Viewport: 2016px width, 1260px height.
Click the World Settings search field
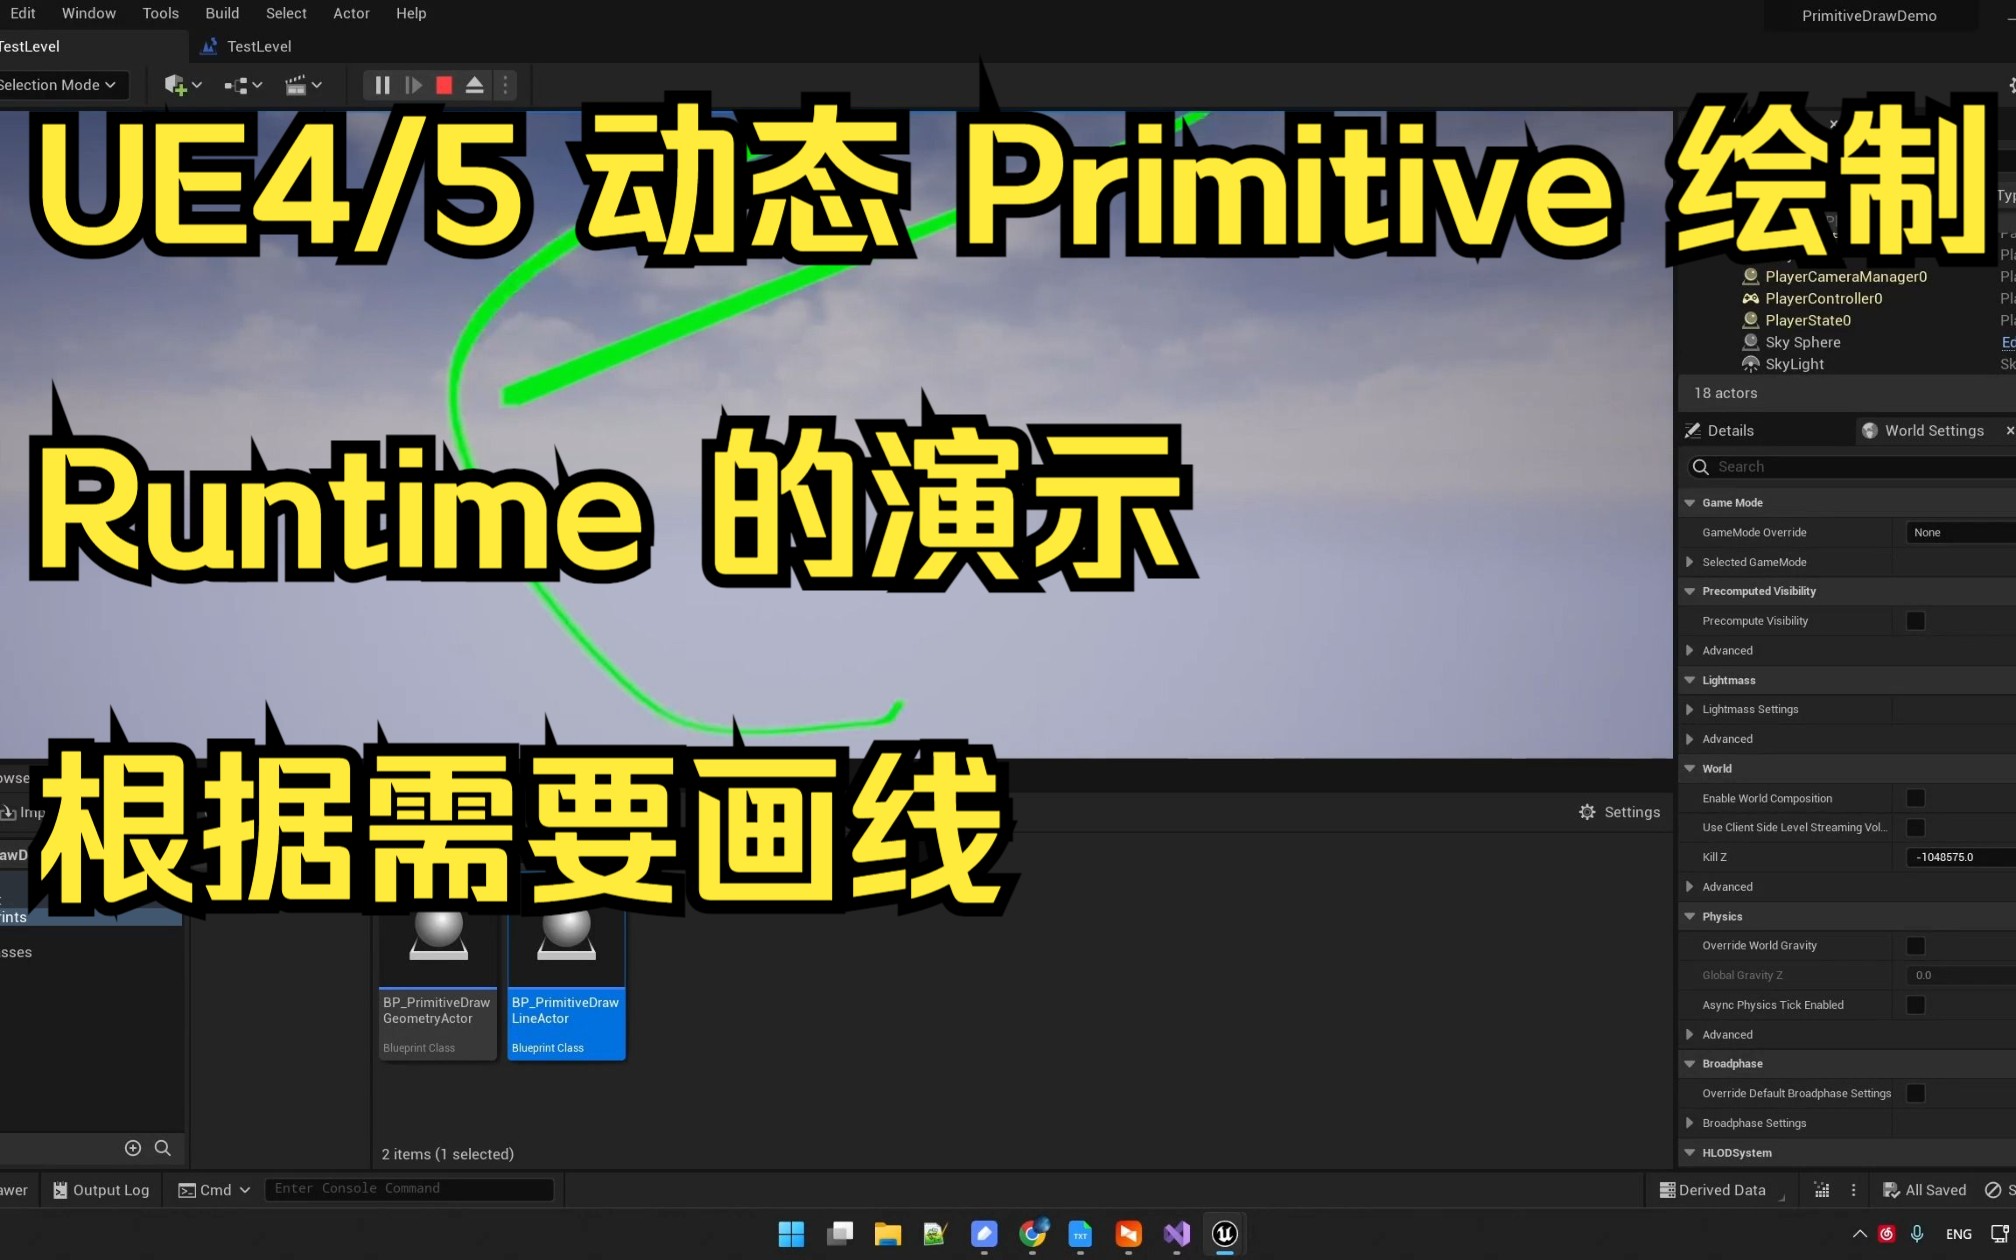click(x=1850, y=467)
